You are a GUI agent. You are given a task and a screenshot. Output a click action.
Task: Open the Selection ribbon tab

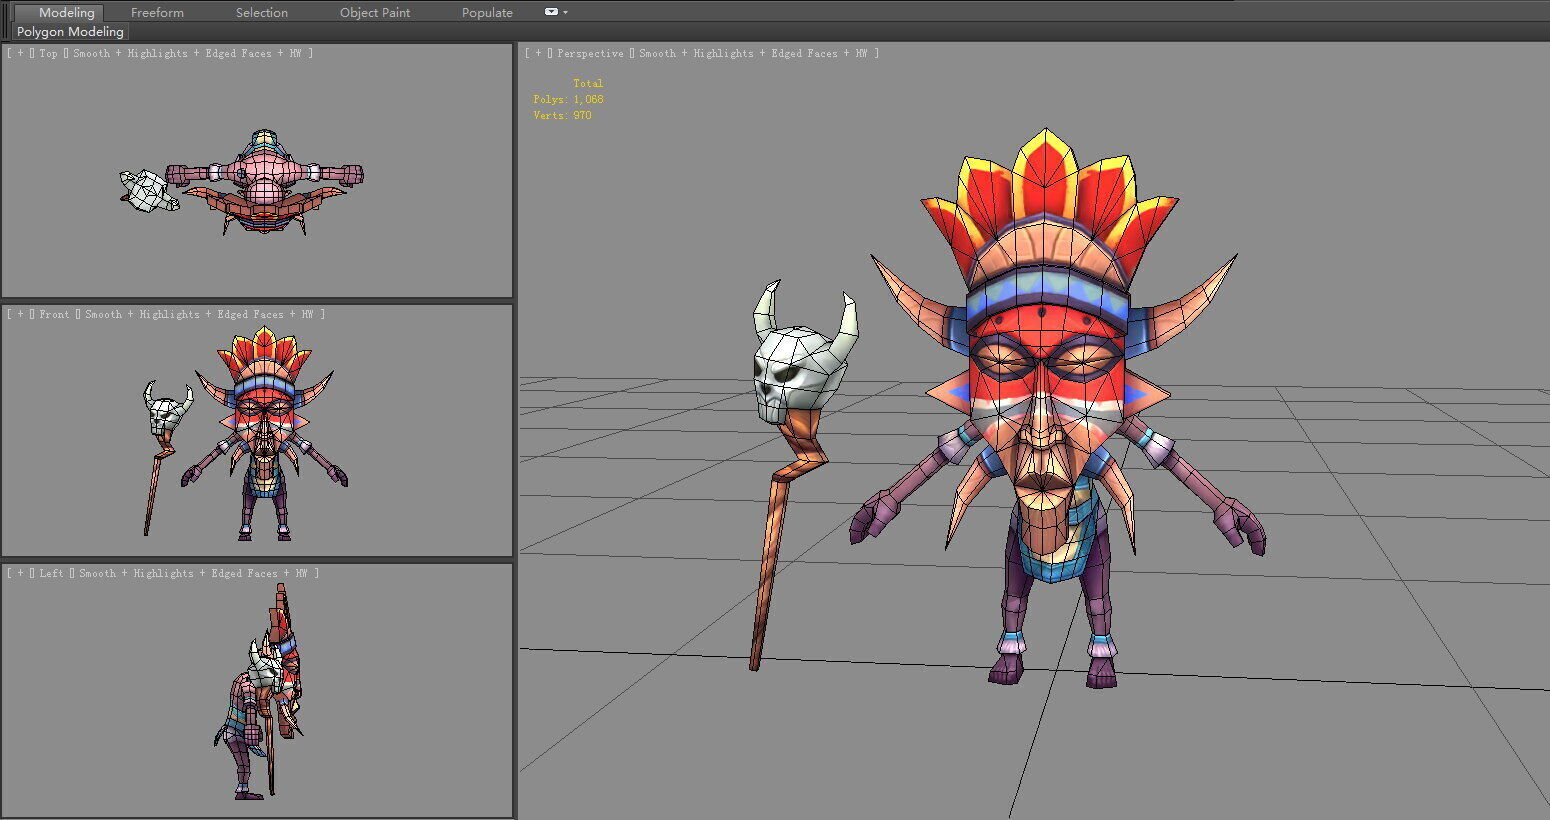coord(262,13)
